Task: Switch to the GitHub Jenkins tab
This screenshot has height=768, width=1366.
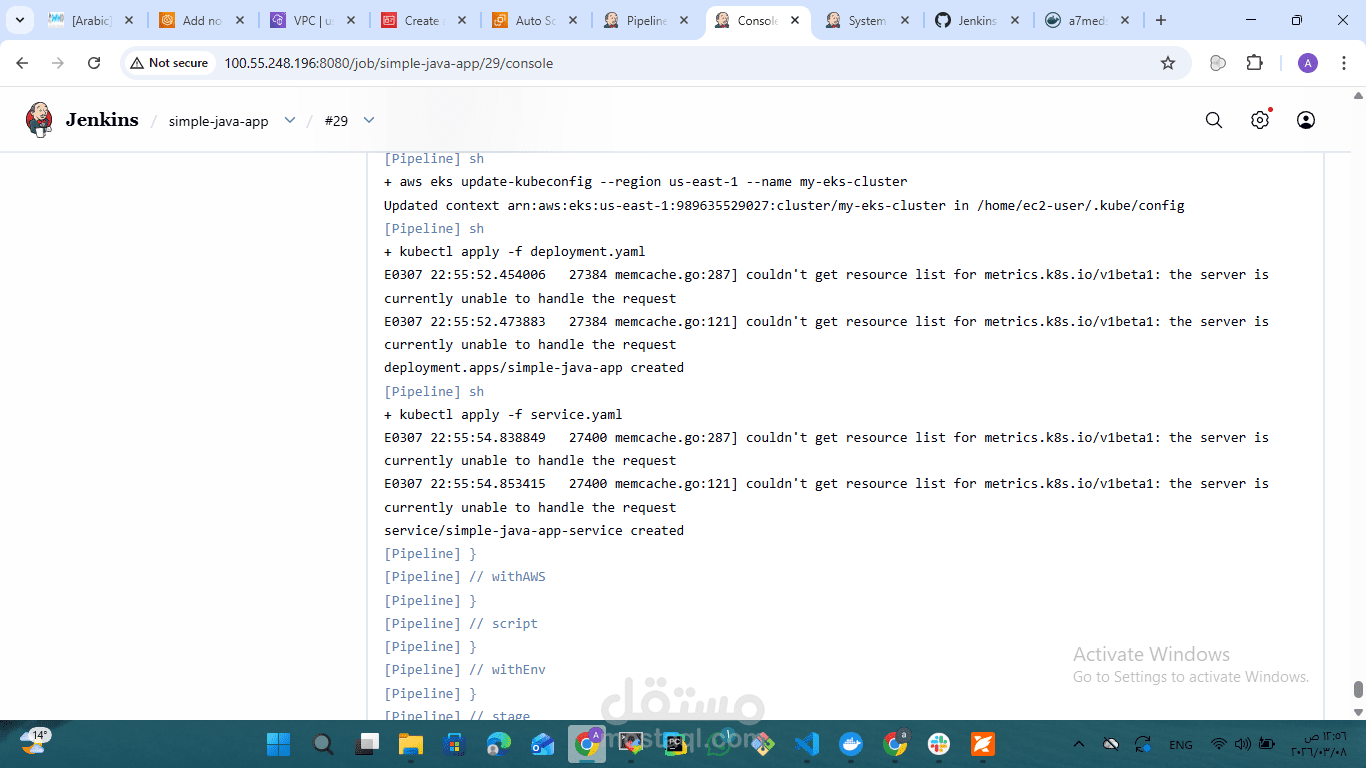Action: click(978, 20)
